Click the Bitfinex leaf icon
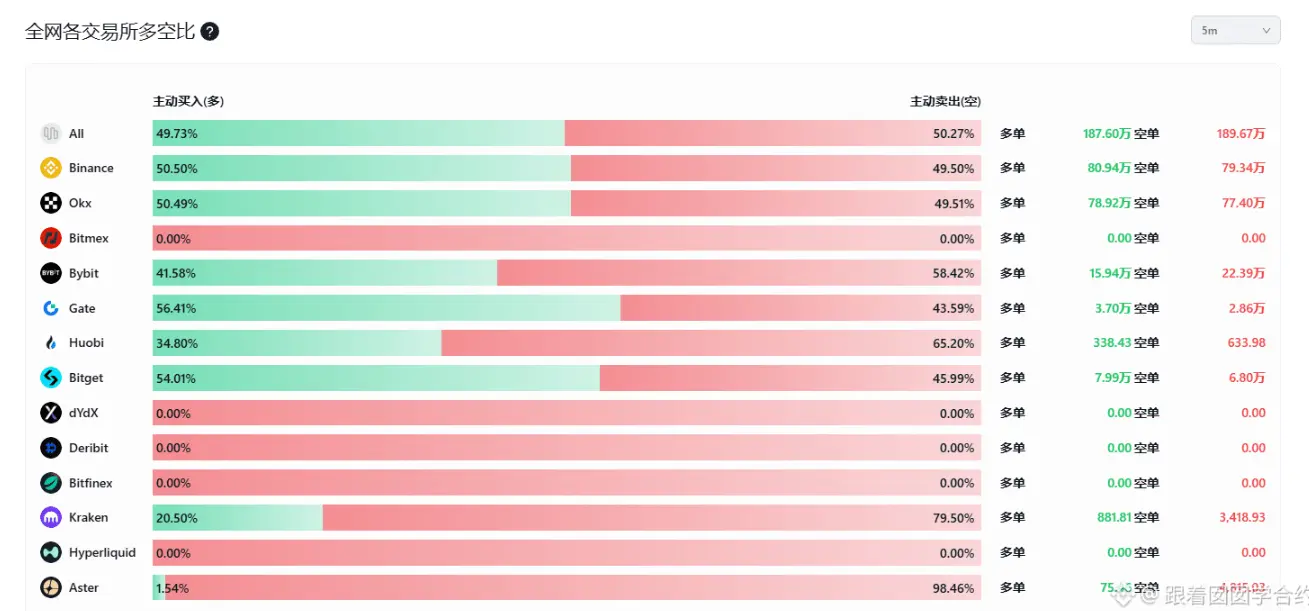The height and width of the screenshot is (611, 1309). coord(51,483)
